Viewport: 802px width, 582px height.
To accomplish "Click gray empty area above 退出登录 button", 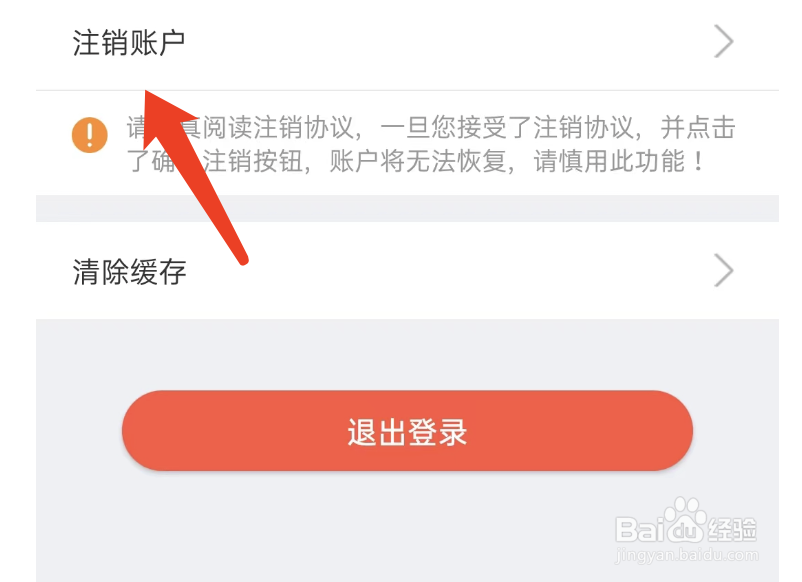I will coord(407,354).
